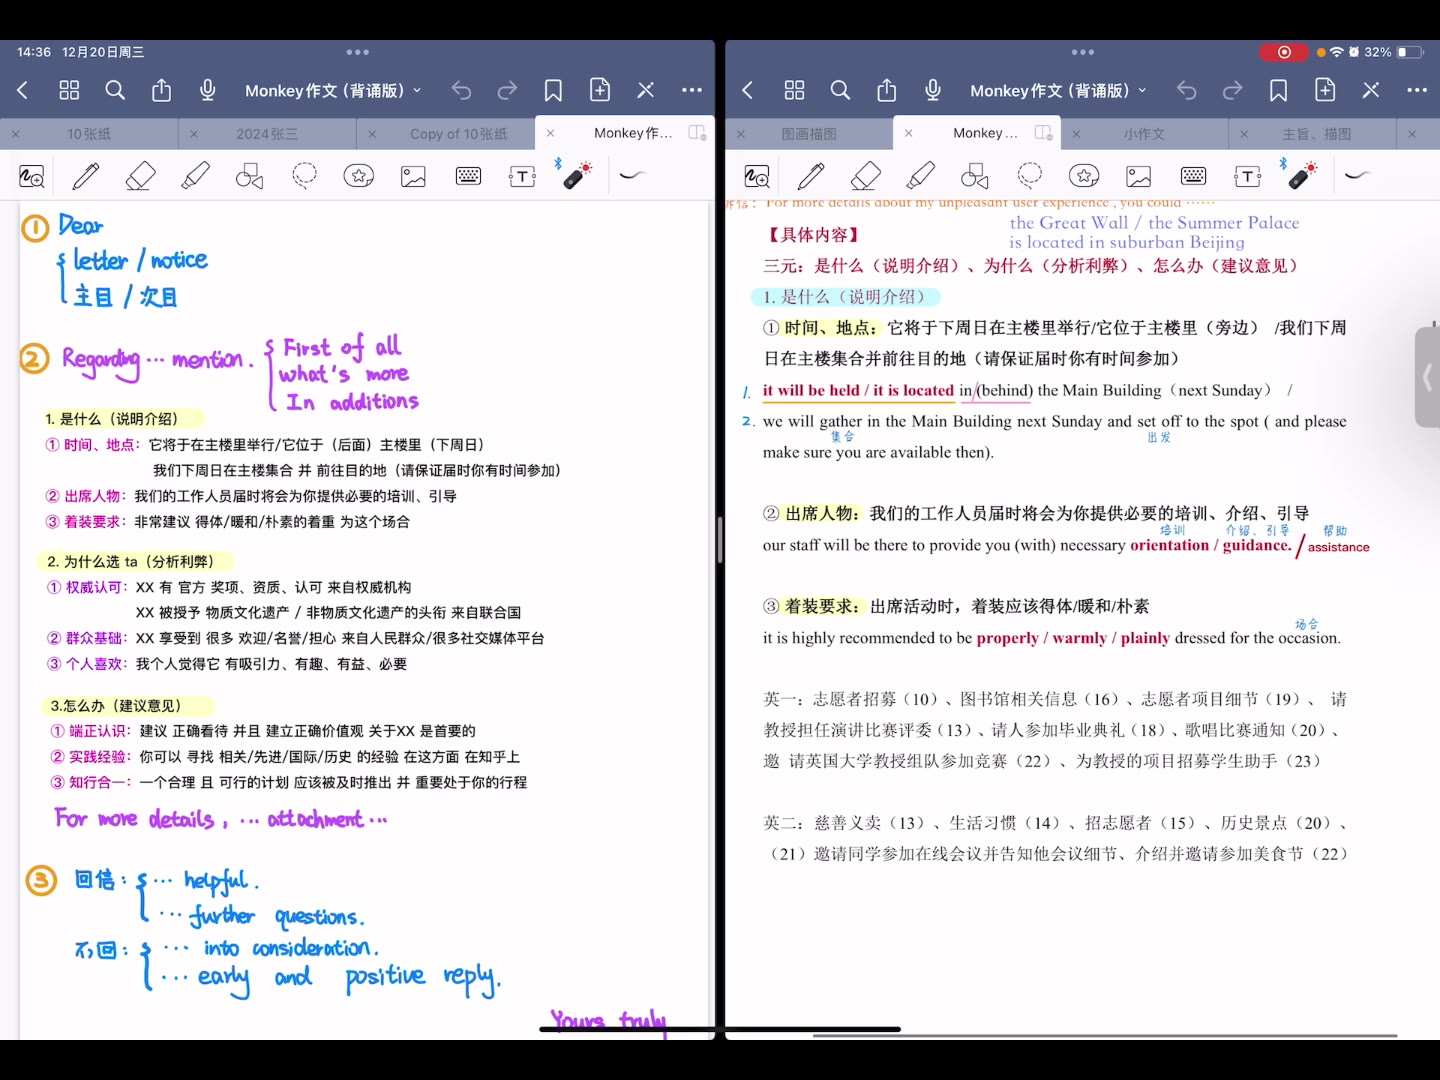Open multitasking dots above right window
This screenshot has height=1080, width=1440.
tap(1083, 52)
